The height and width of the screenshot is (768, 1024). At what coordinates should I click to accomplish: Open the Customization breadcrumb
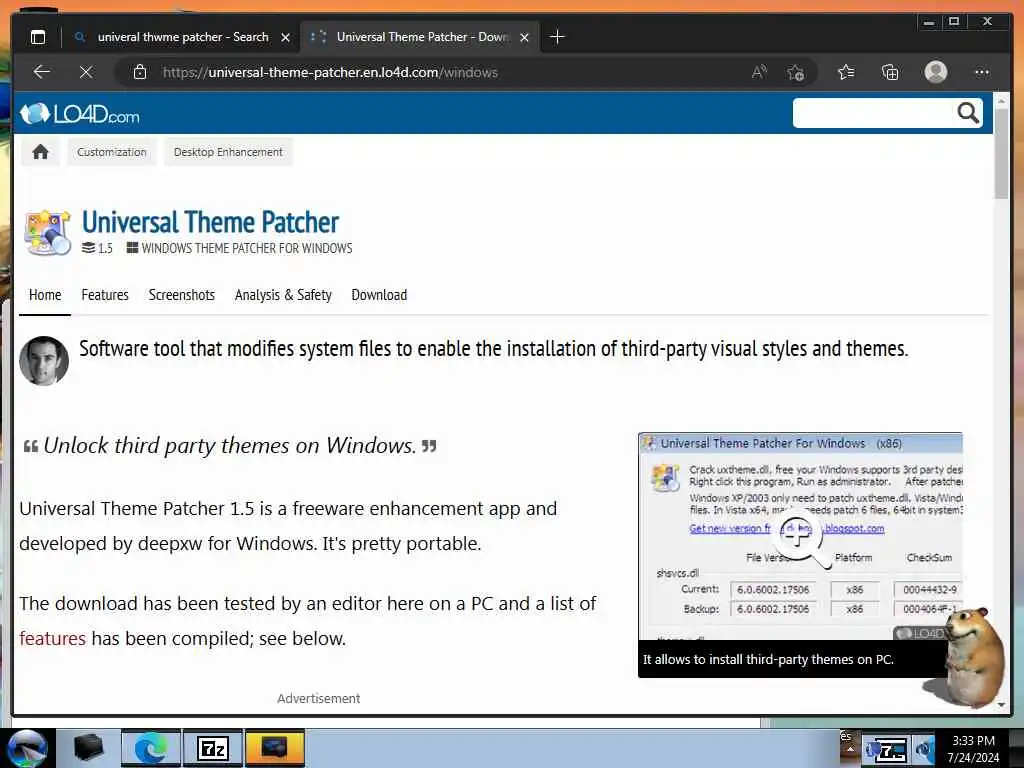coord(112,152)
